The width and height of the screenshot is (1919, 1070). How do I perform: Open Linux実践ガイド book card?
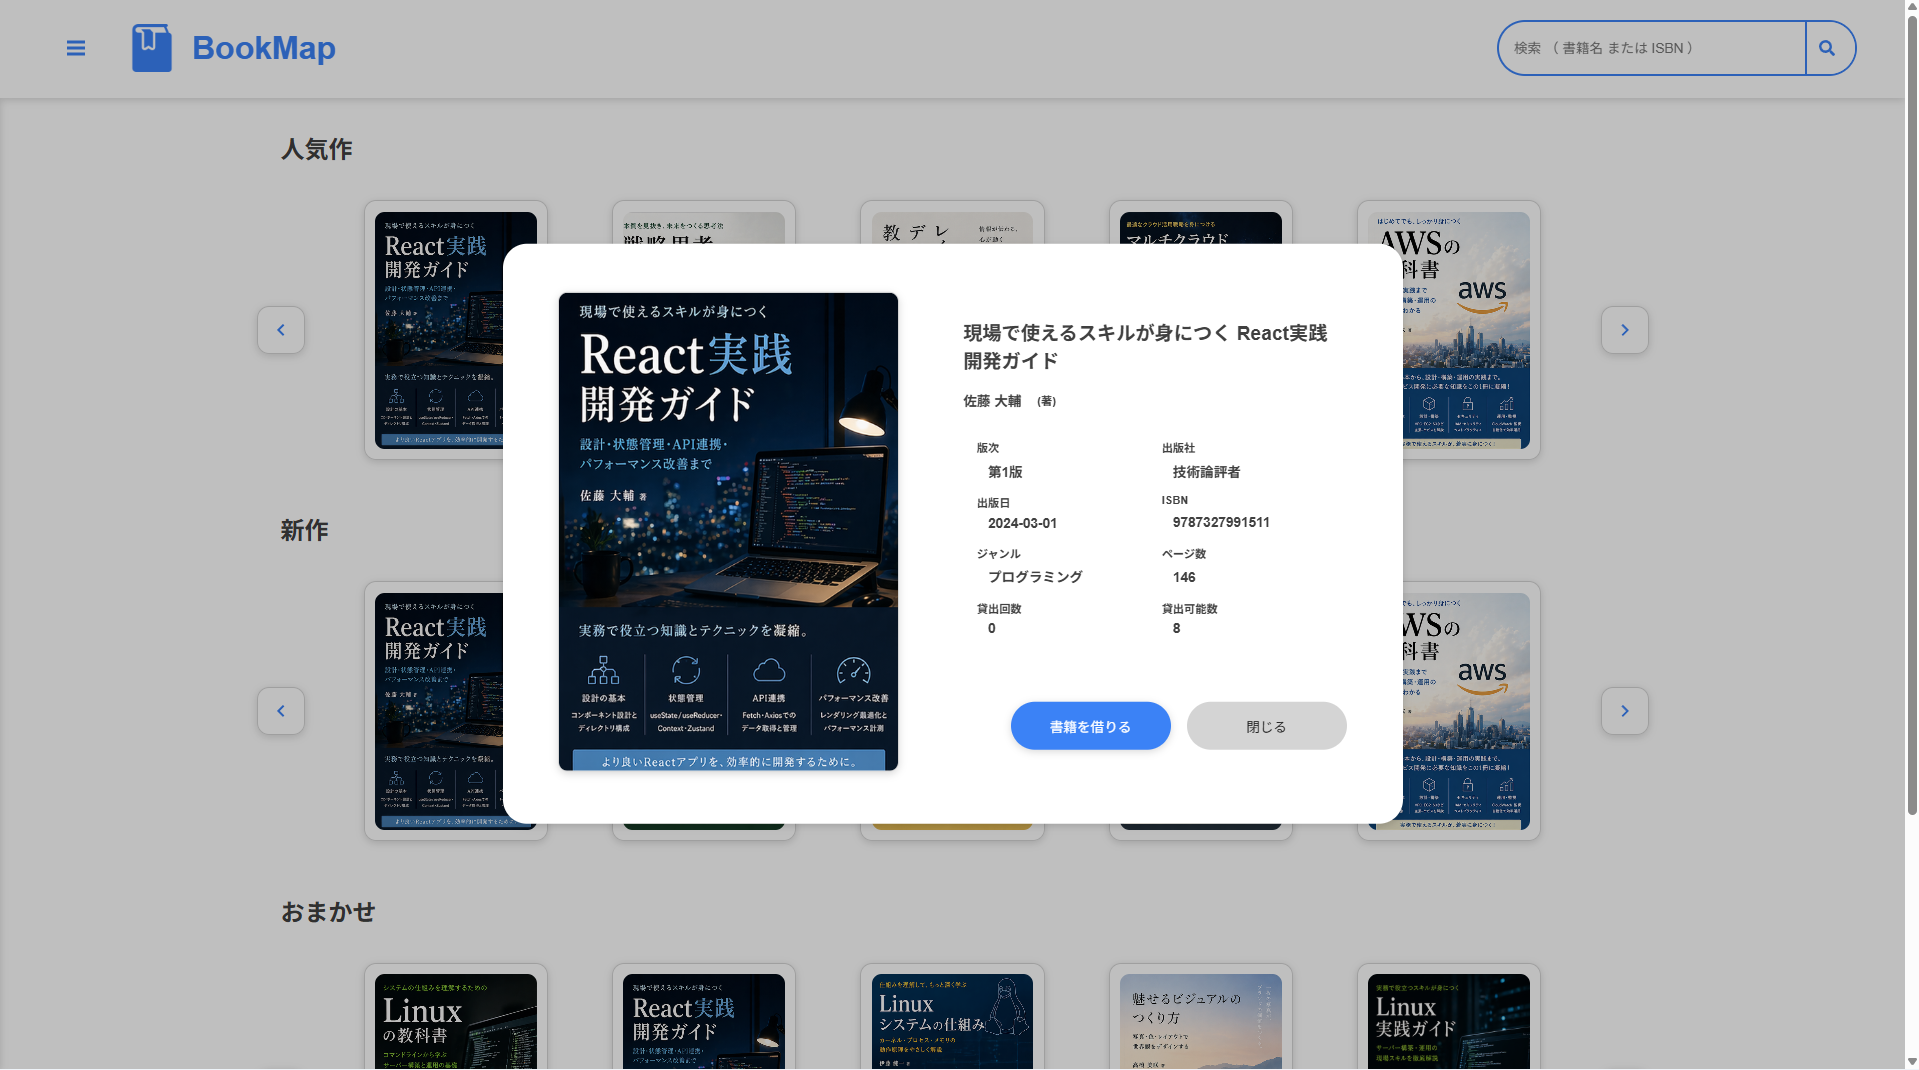[1449, 1017]
